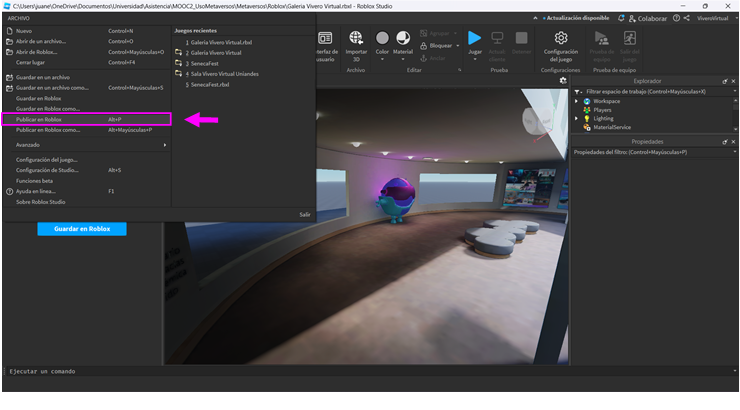Open the viewport settings gear icon
The height and width of the screenshot is (410, 740).
coord(563,81)
